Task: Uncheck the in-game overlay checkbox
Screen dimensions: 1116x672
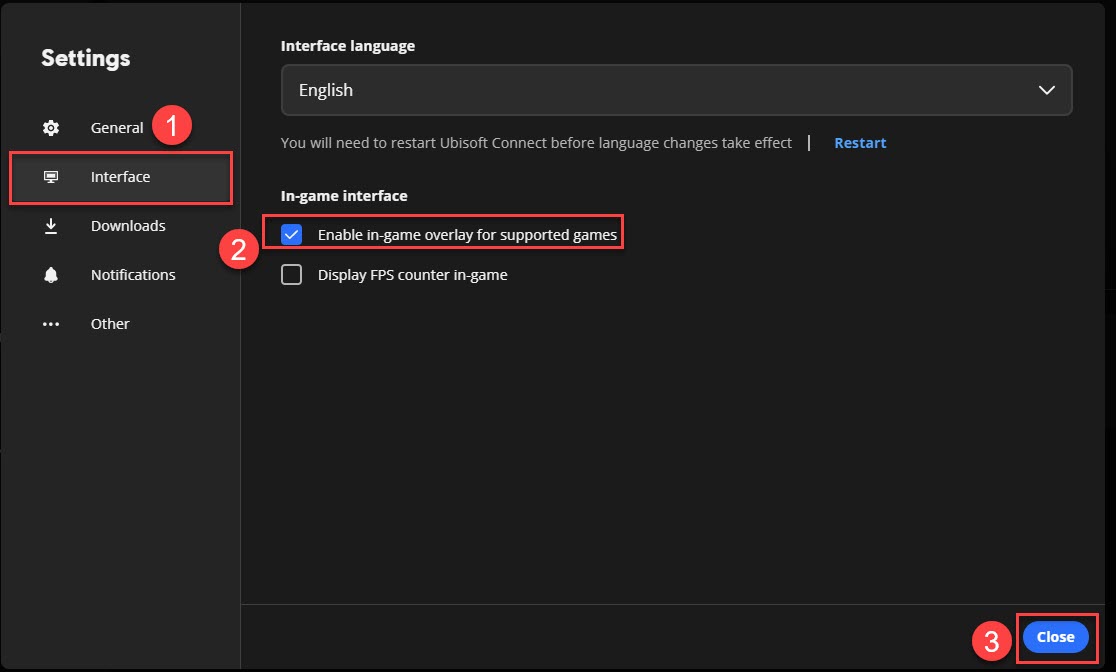Action: tap(292, 235)
